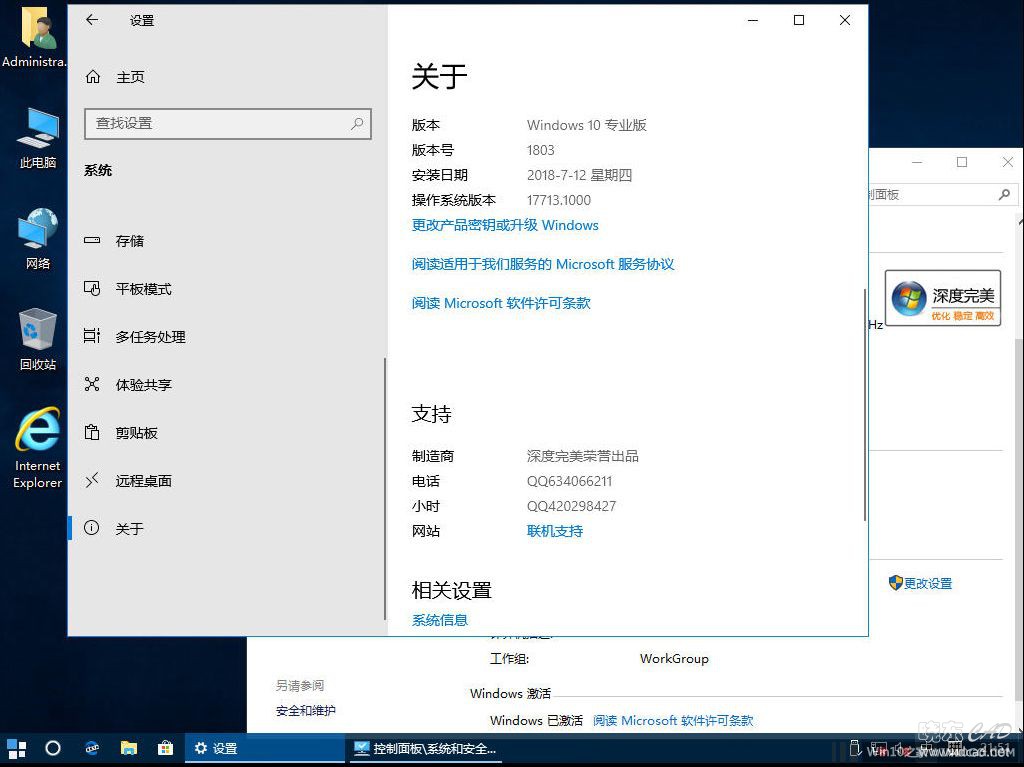1024x767 pixels.
Task: Click the Settings content vertical scrollbar
Action: (x=865, y=404)
